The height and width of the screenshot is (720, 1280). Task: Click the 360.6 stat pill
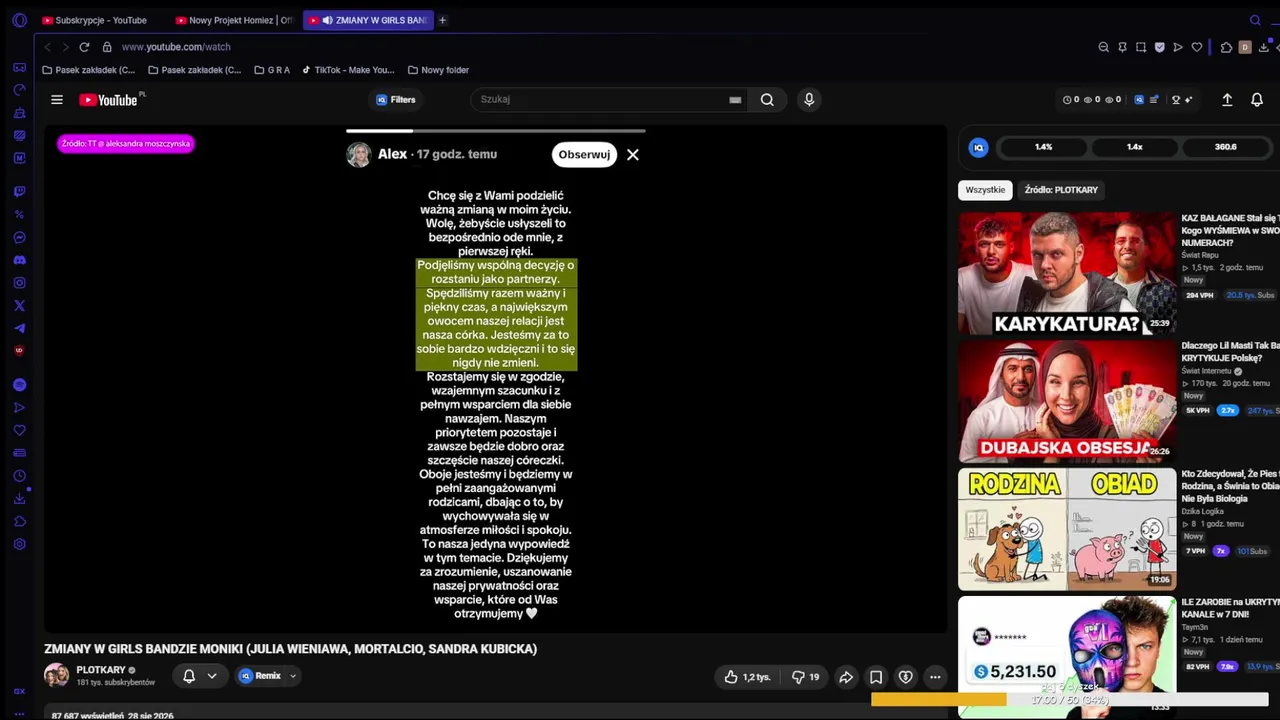(x=1225, y=147)
